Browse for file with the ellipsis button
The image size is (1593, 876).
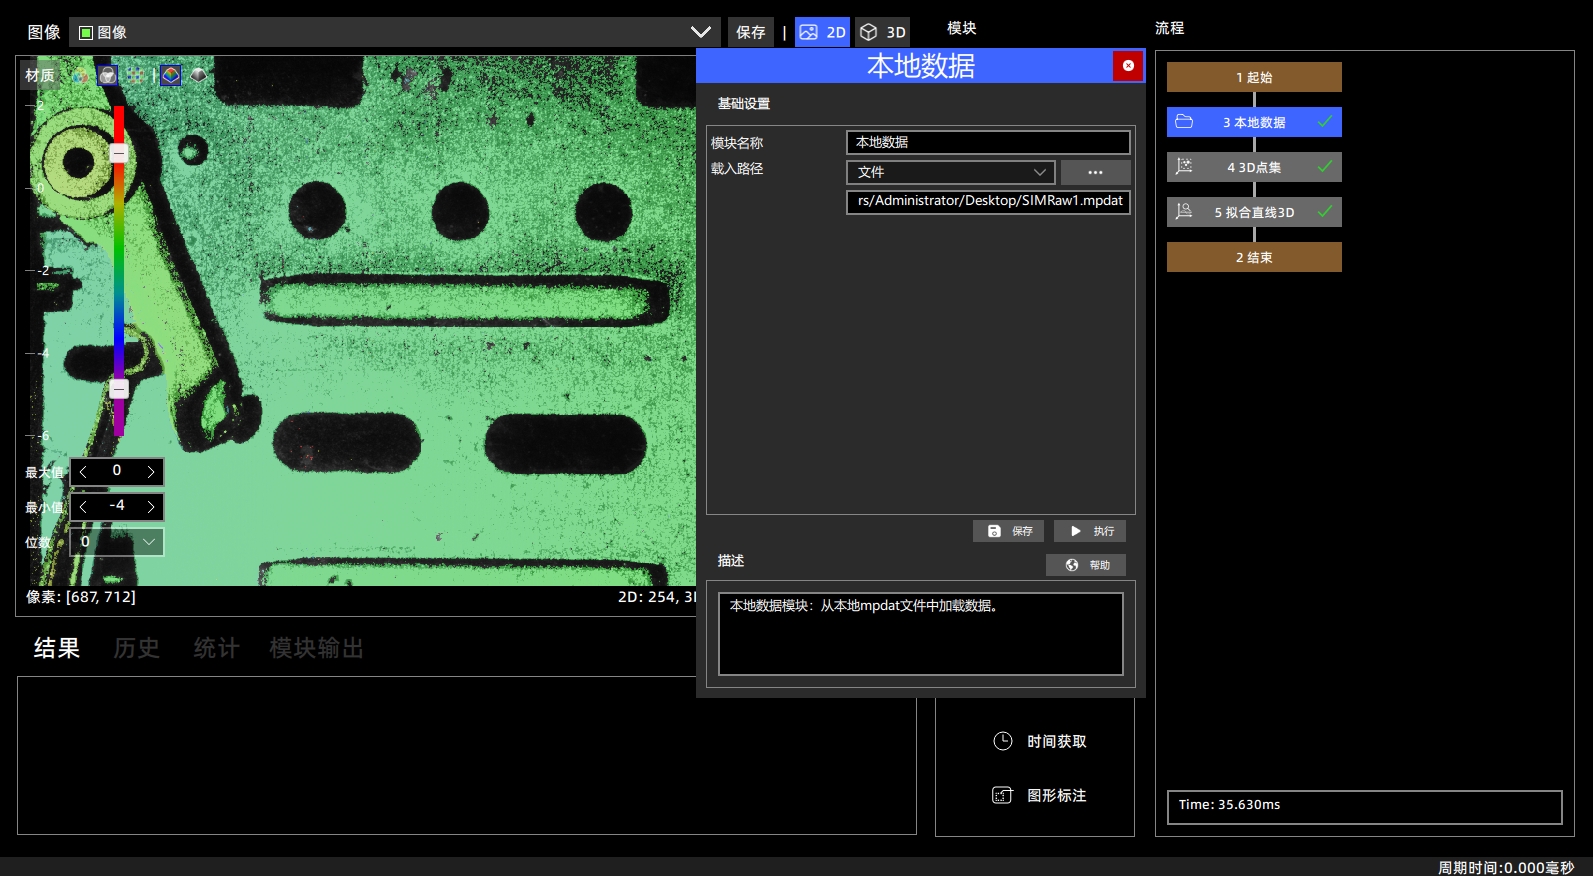1096,172
